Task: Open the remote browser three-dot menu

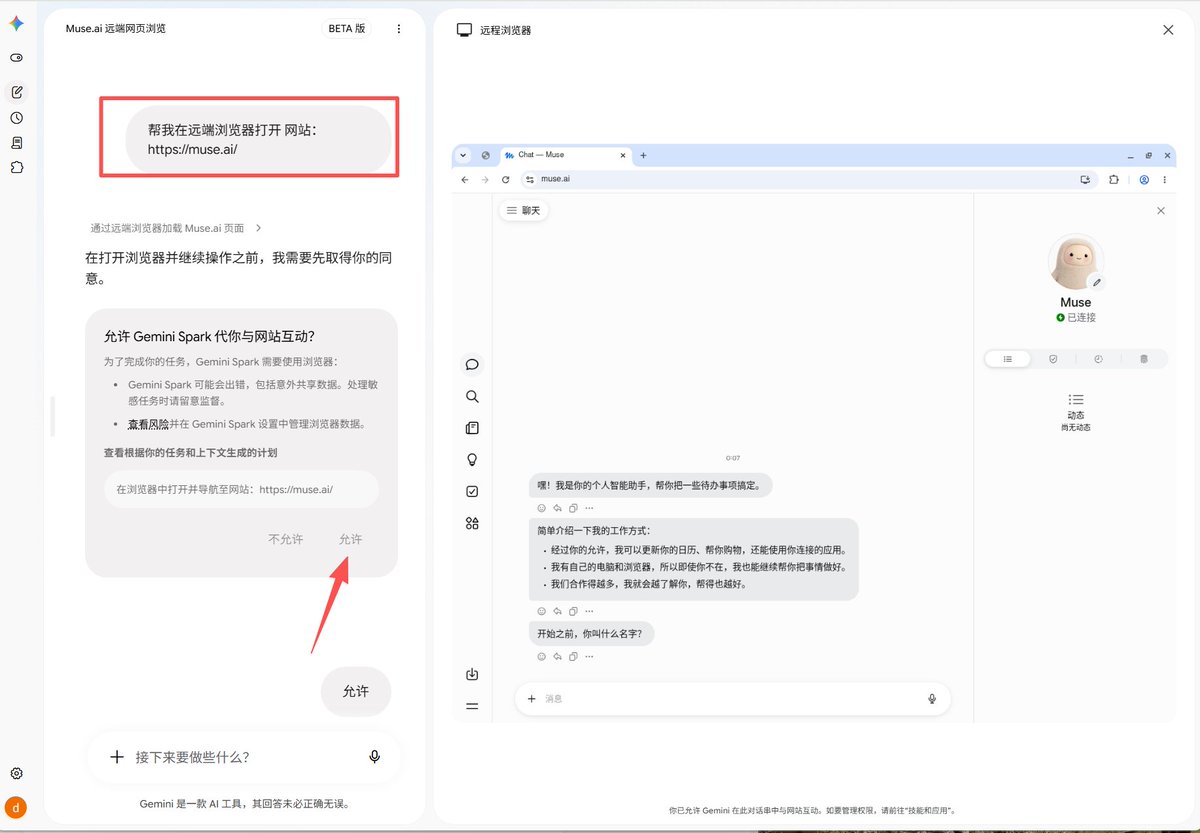Action: (x=1166, y=179)
